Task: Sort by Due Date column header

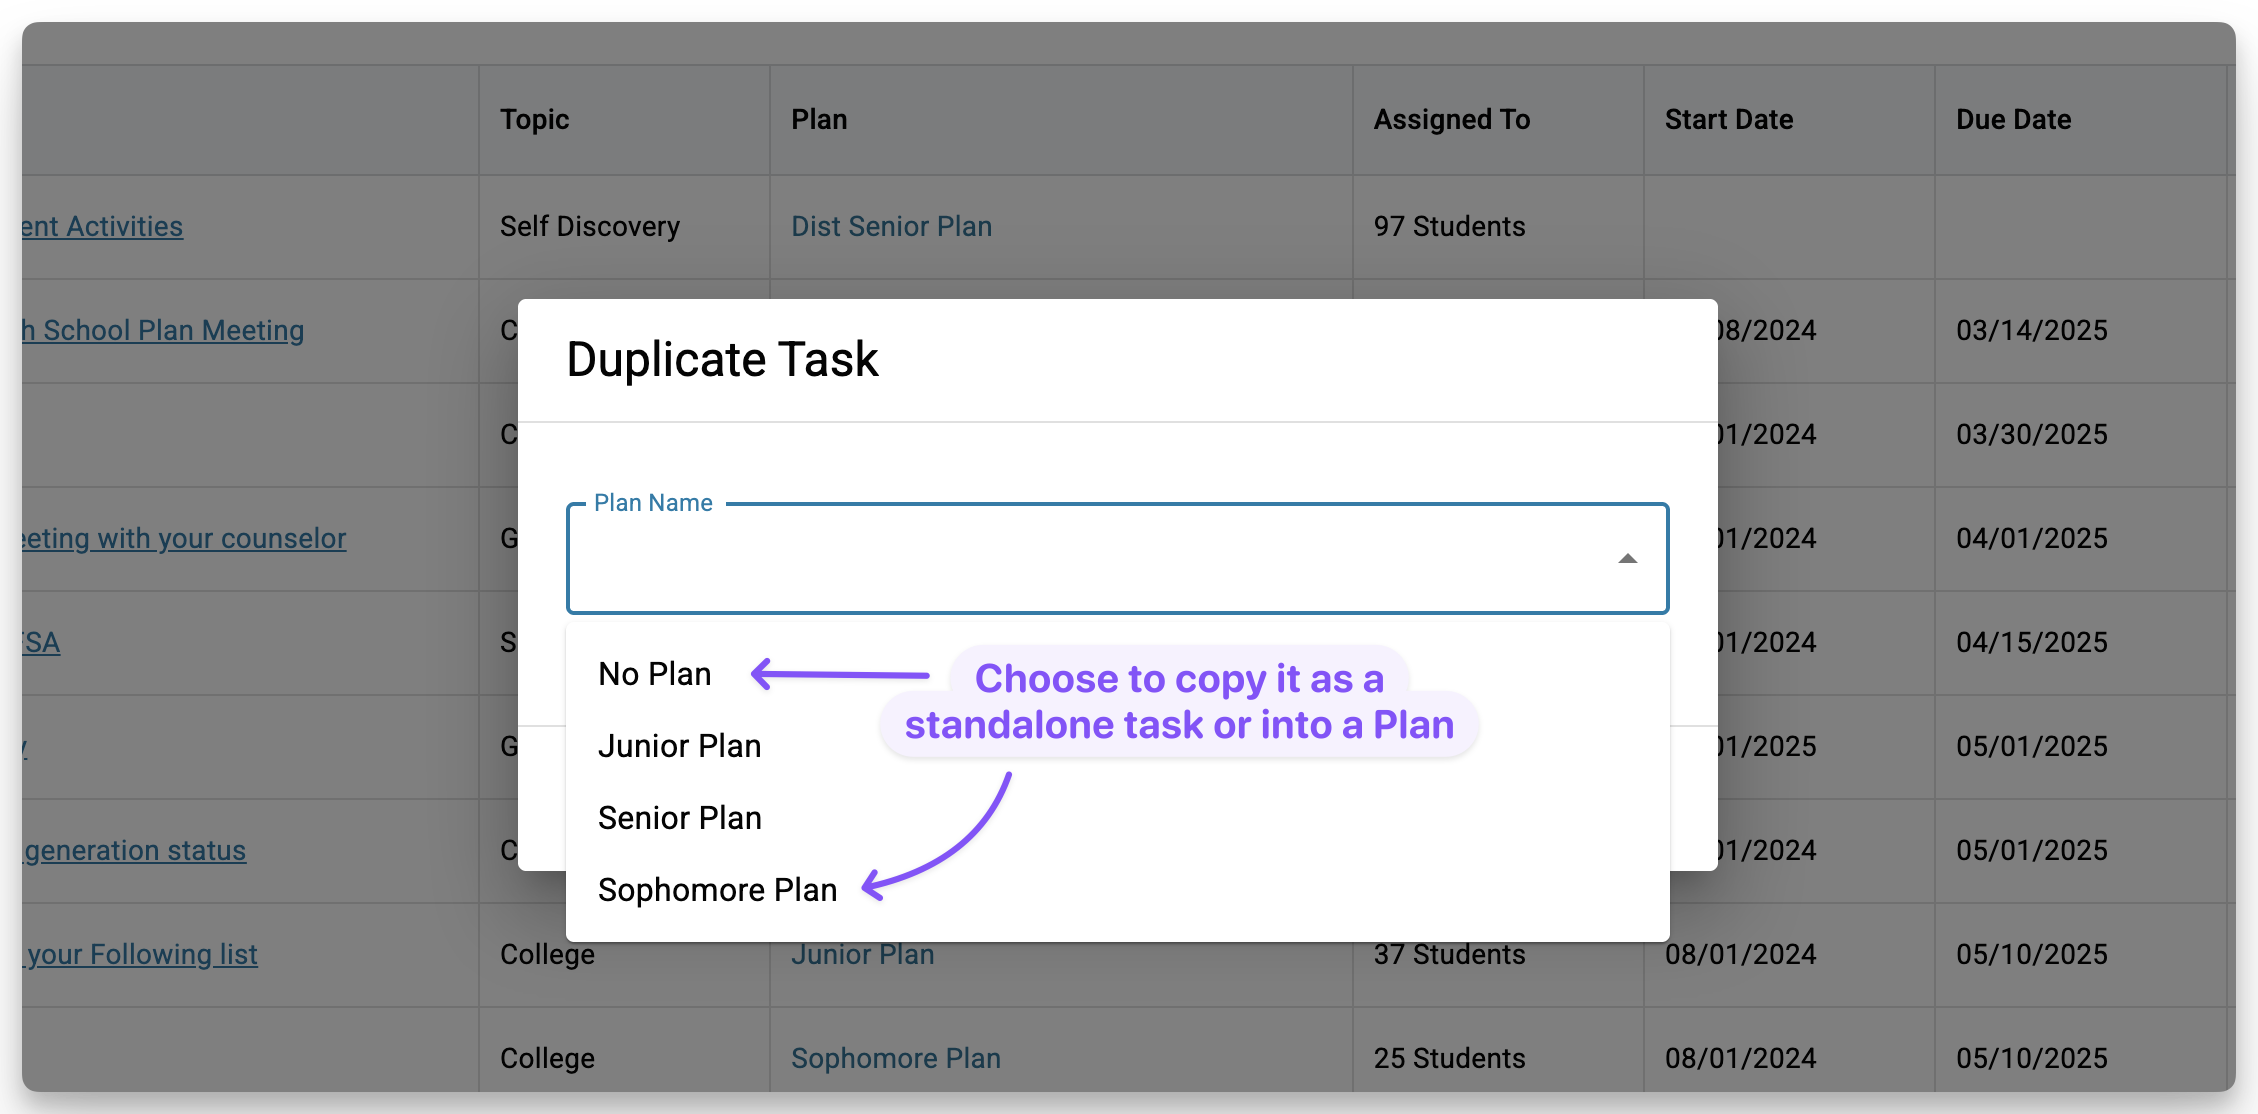Action: pos(2013,120)
